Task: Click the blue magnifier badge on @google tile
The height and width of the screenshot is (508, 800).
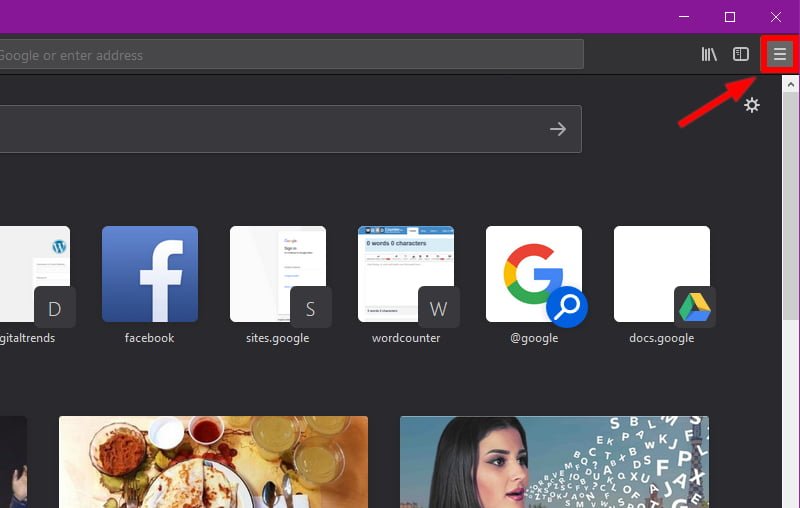Action: pos(567,308)
